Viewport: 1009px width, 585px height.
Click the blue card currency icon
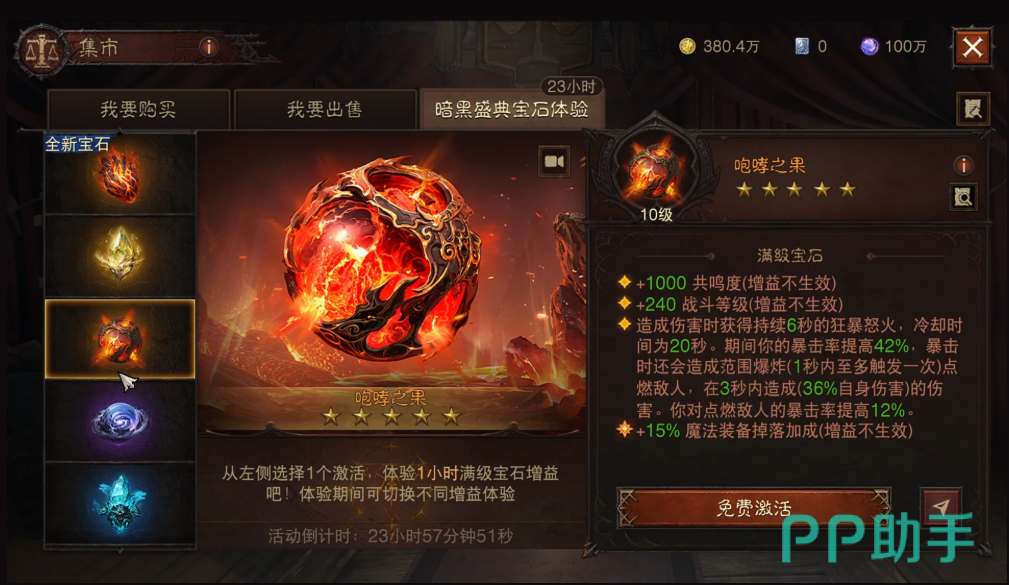click(802, 46)
